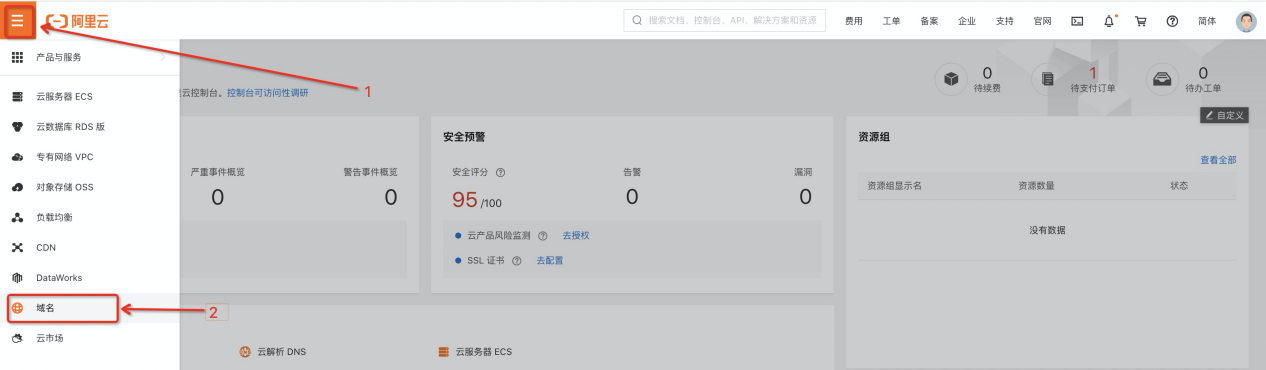Open the 控制台可访问性调研 link
Screen dimensions: 1266x370
click(267, 93)
